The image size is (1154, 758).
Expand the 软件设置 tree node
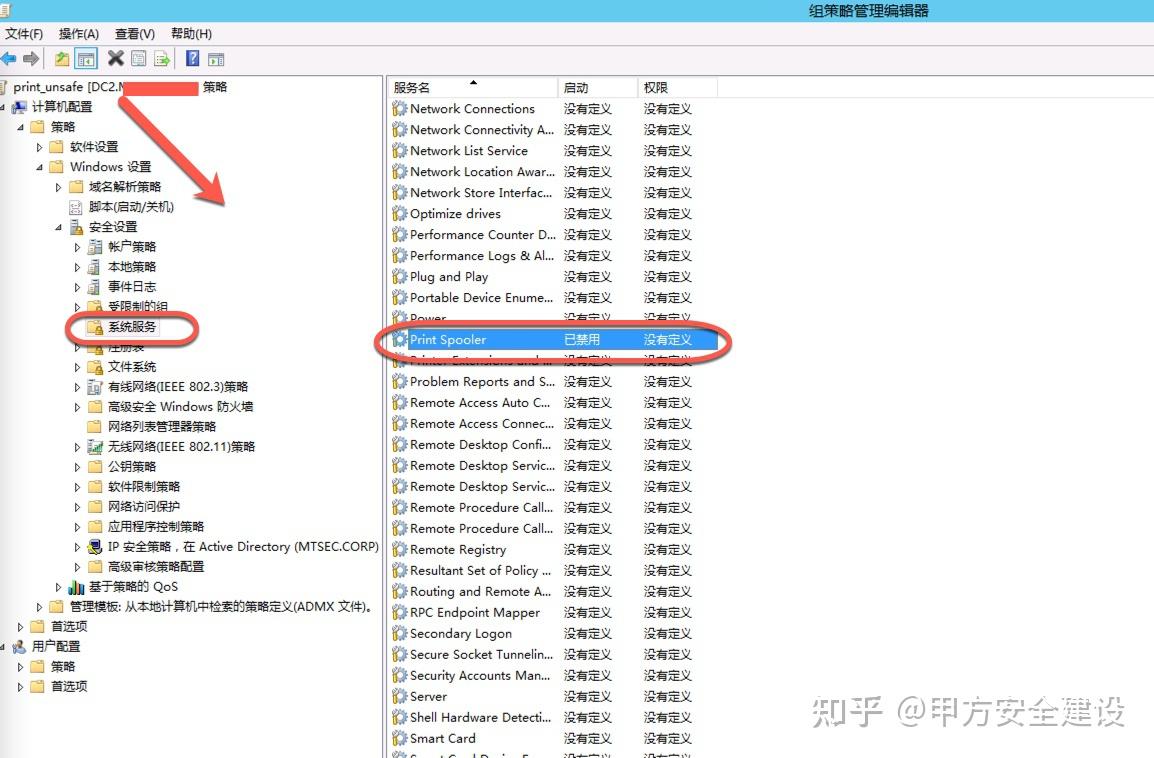pyautogui.click(x=38, y=146)
